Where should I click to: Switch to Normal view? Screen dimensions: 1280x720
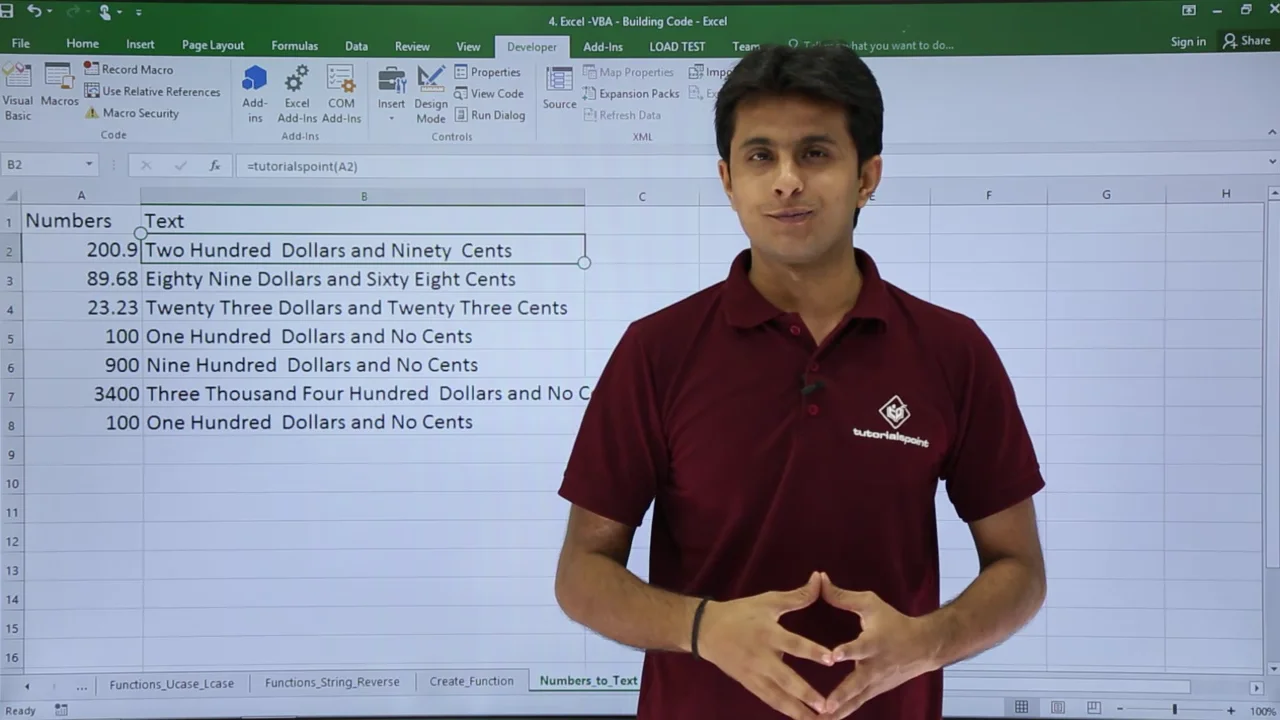1021,708
